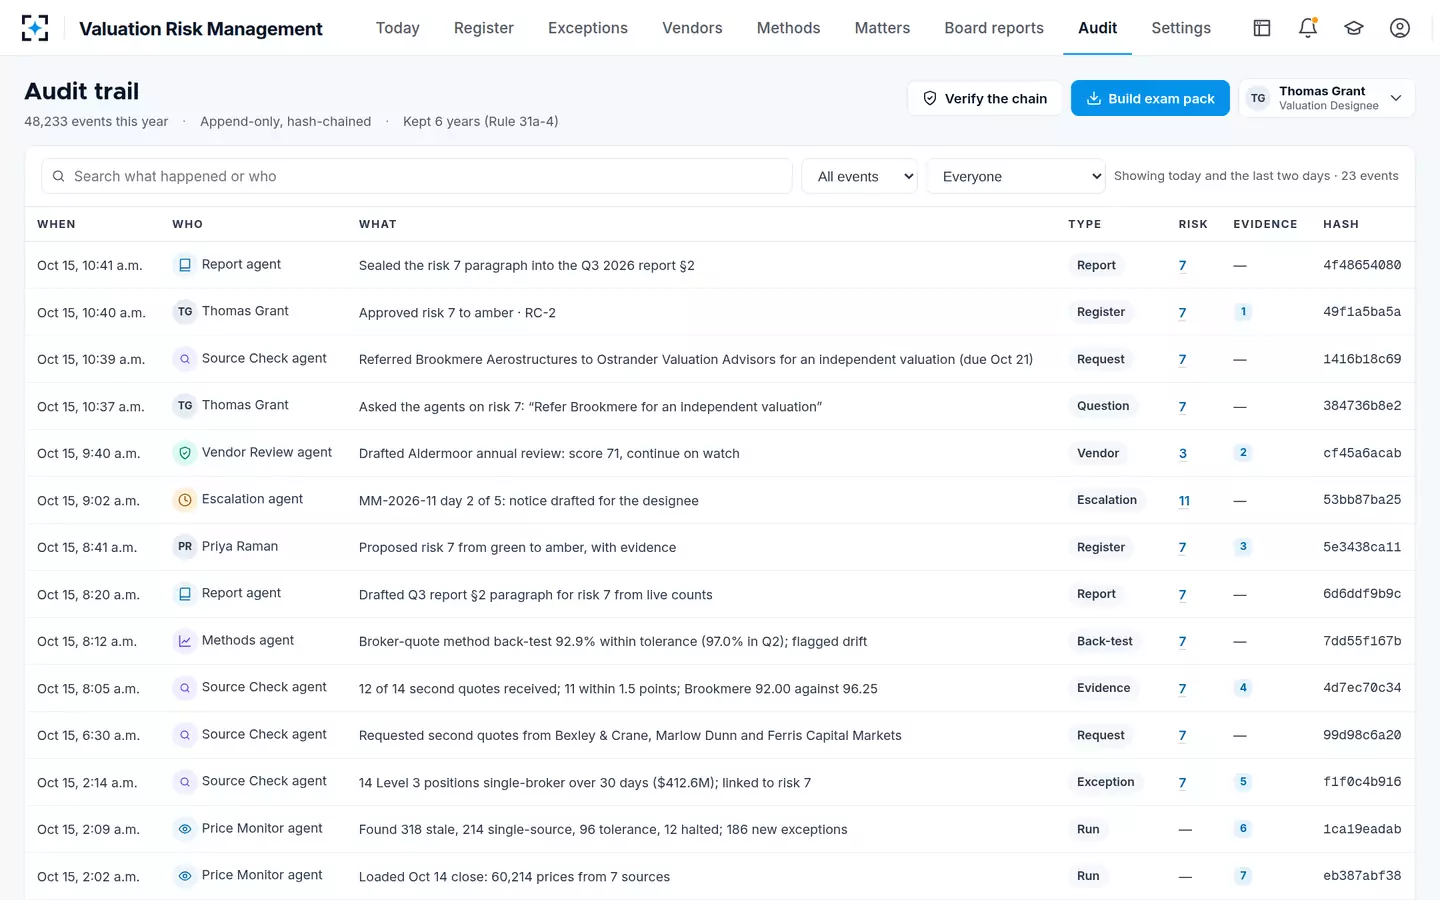1440x900 pixels.
Task: Click the Valuation Risk Management logo icon
Action: pos(35,28)
